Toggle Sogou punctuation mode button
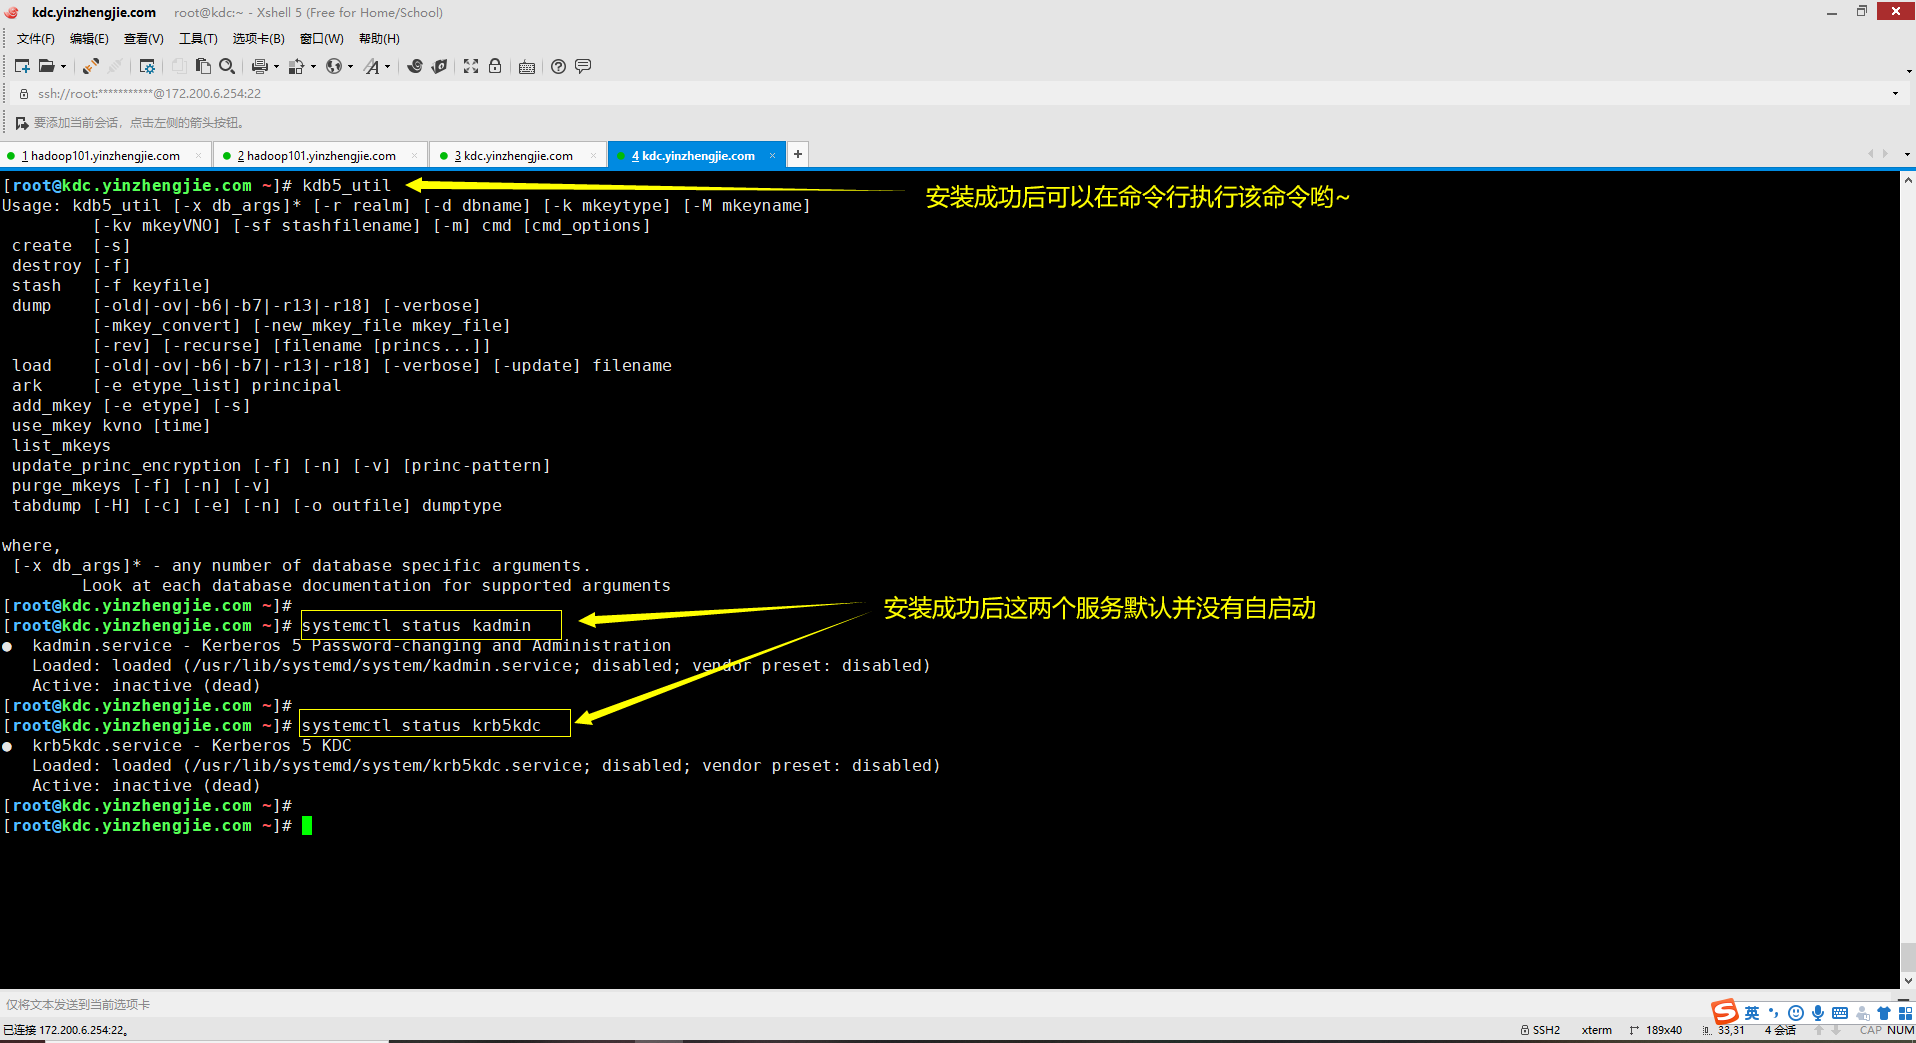 [x=1774, y=1013]
